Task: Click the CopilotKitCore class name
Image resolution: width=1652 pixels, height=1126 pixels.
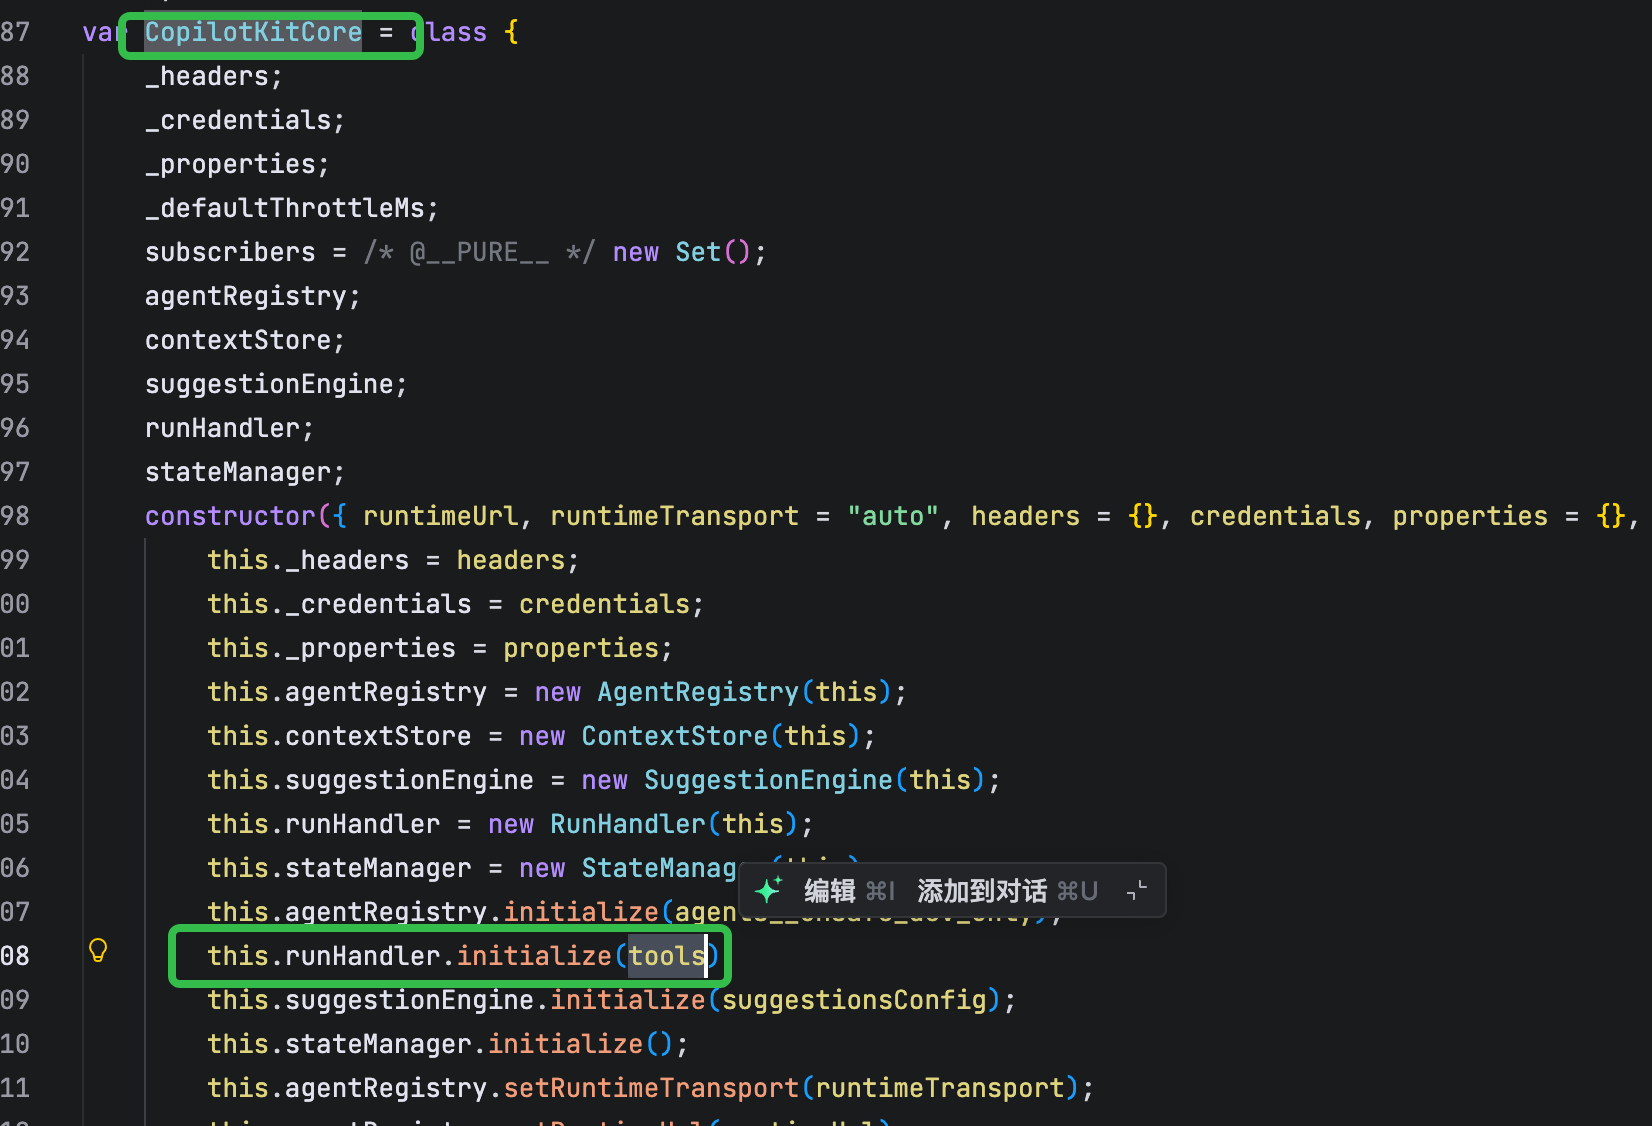Action: pos(253,32)
